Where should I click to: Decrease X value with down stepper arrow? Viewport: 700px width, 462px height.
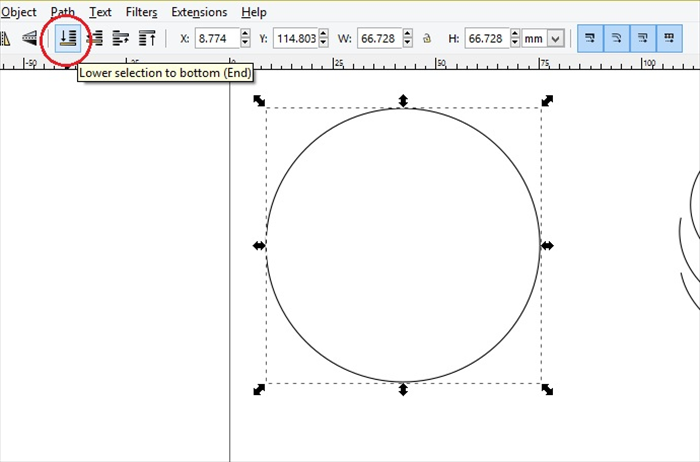[245, 43]
